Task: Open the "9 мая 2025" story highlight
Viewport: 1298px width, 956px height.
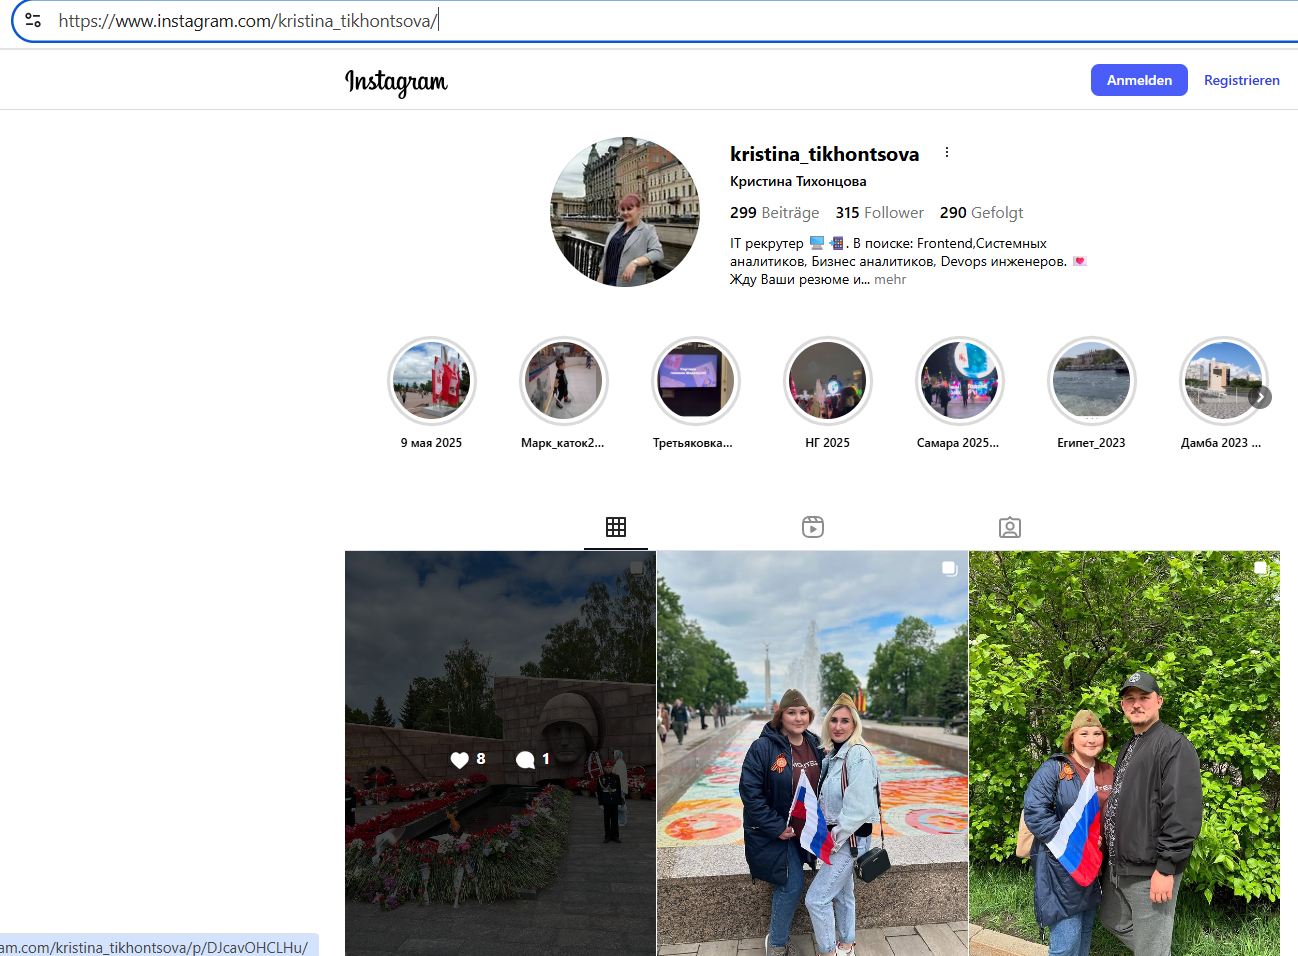Action: pyautogui.click(x=432, y=381)
